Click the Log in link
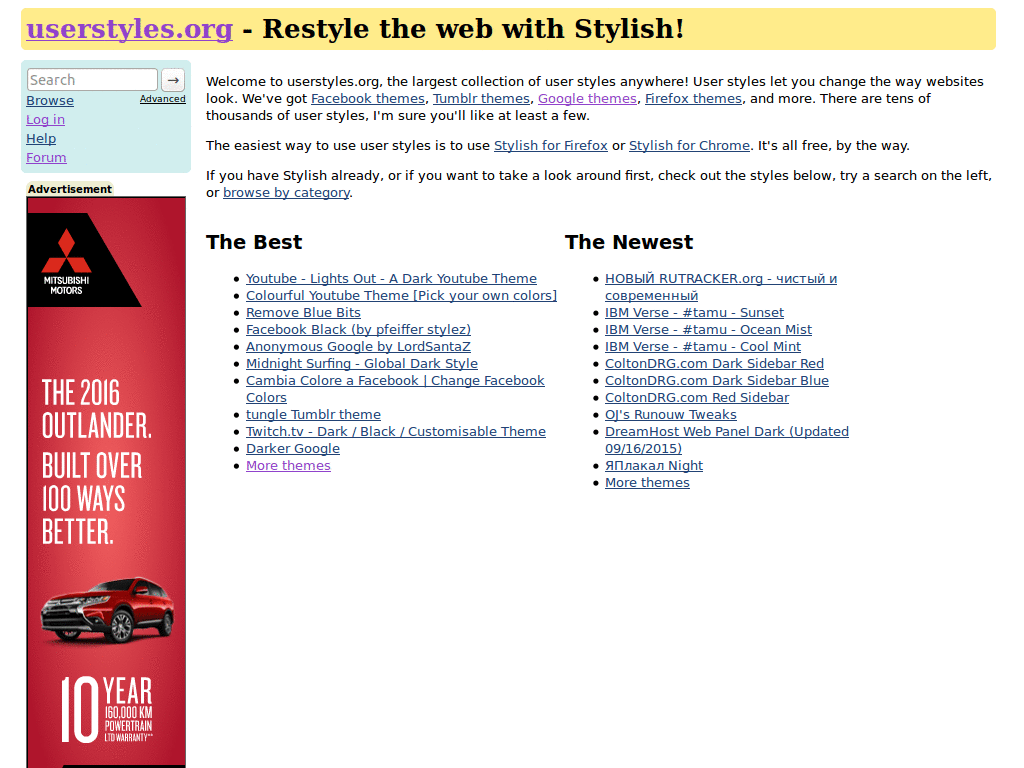Screen dimensions: 1024x768 45,119
